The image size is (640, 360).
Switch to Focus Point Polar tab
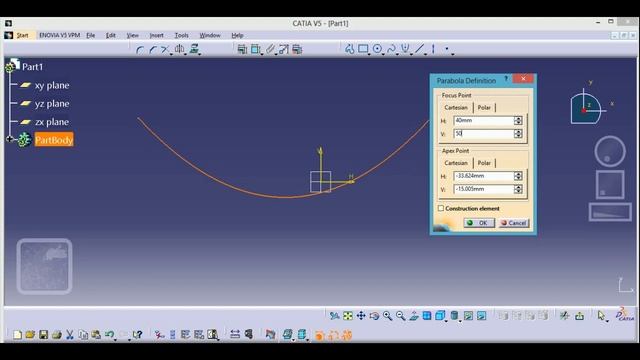coord(484,107)
